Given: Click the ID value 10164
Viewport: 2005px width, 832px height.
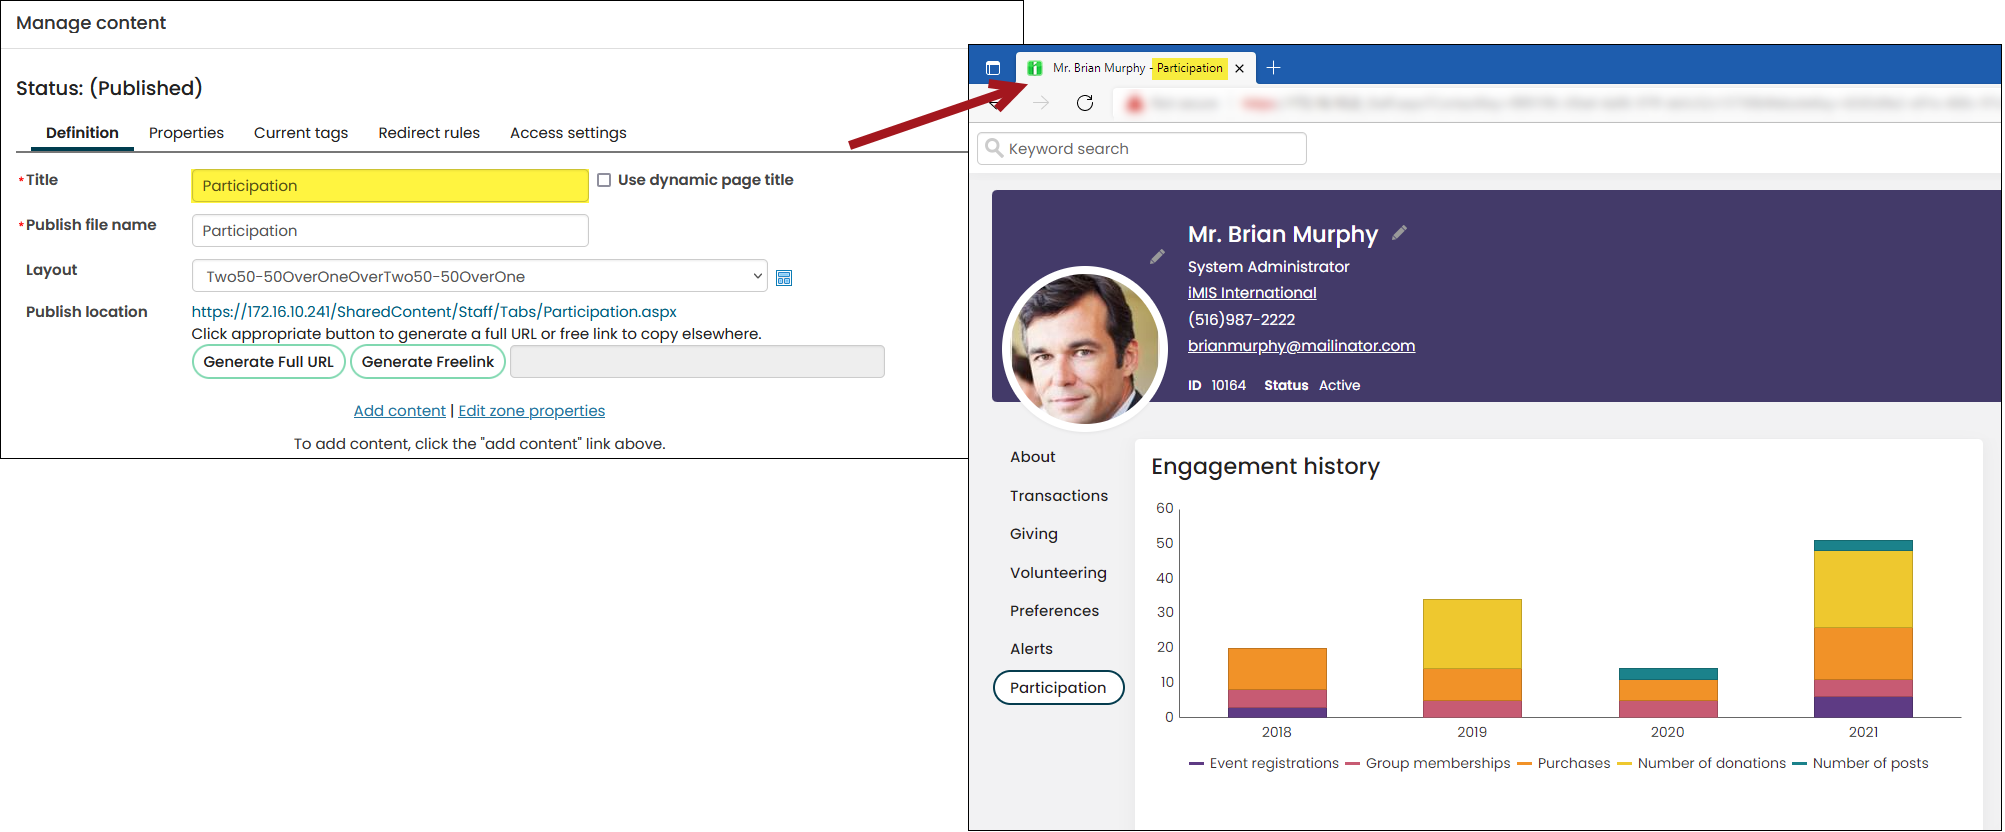Looking at the screenshot, I should coord(1228,385).
